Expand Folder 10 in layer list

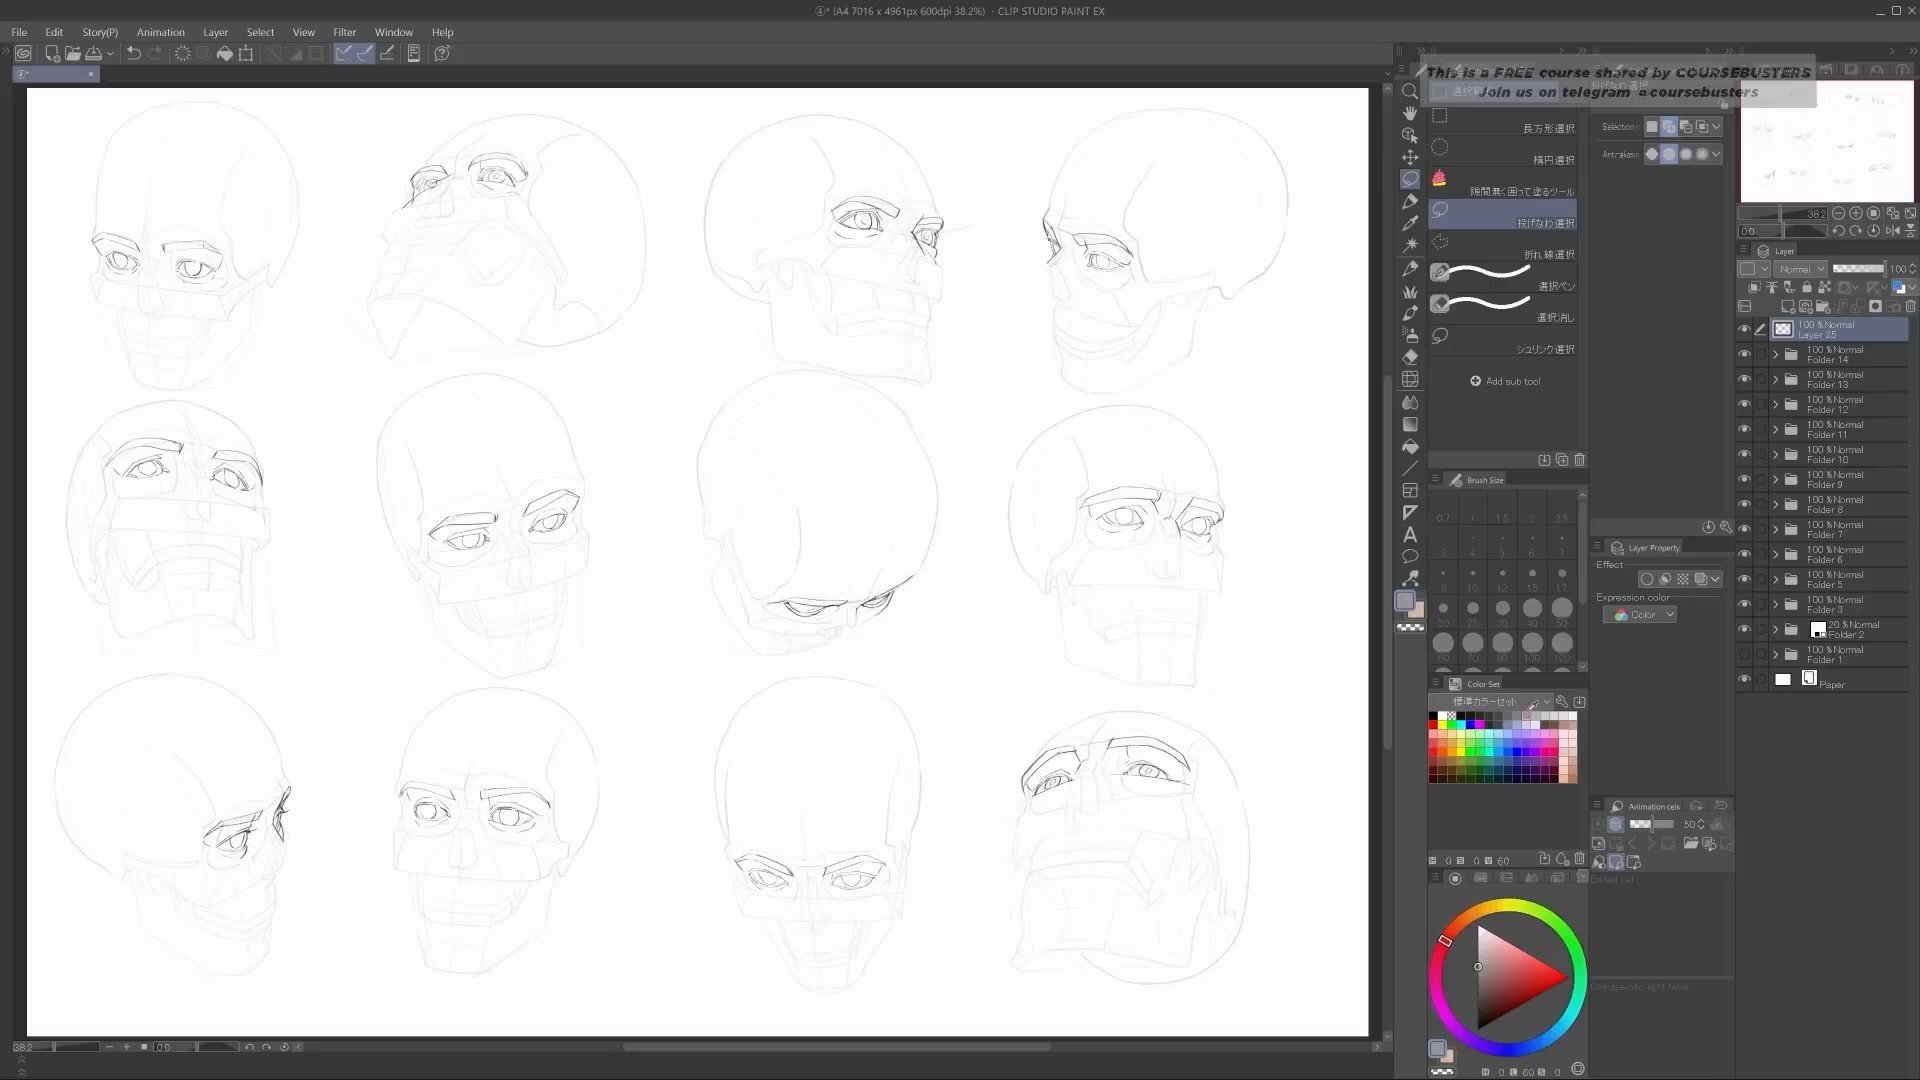1776,455
